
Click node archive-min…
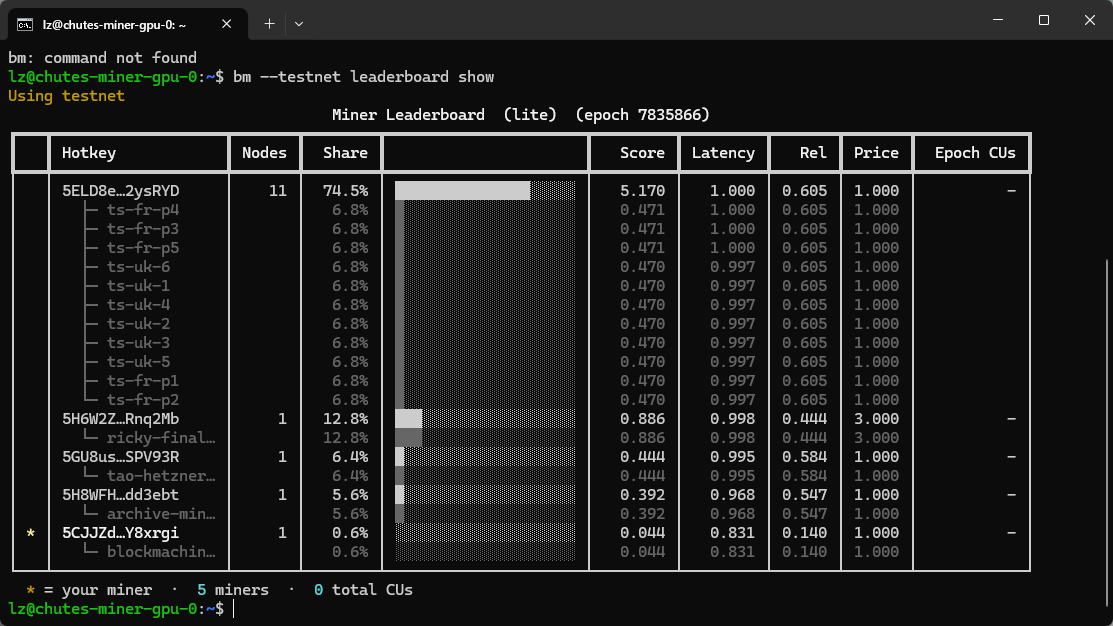[161, 514]
